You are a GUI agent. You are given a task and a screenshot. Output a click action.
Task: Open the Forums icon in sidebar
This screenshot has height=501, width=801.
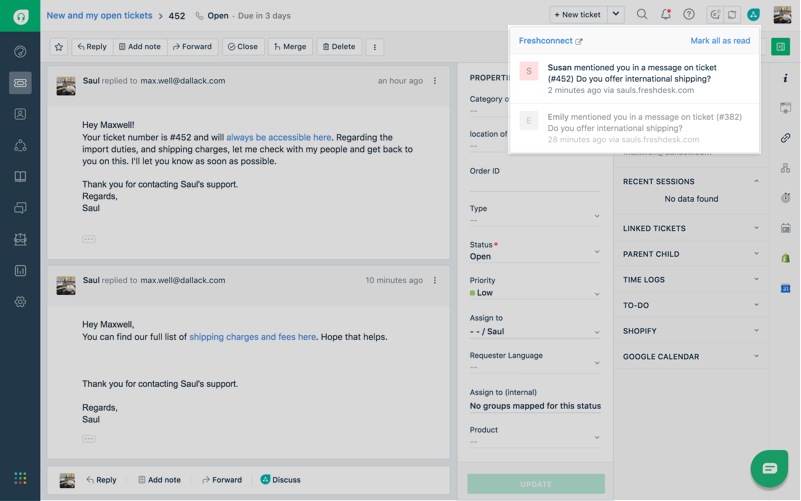click(20, 208)
